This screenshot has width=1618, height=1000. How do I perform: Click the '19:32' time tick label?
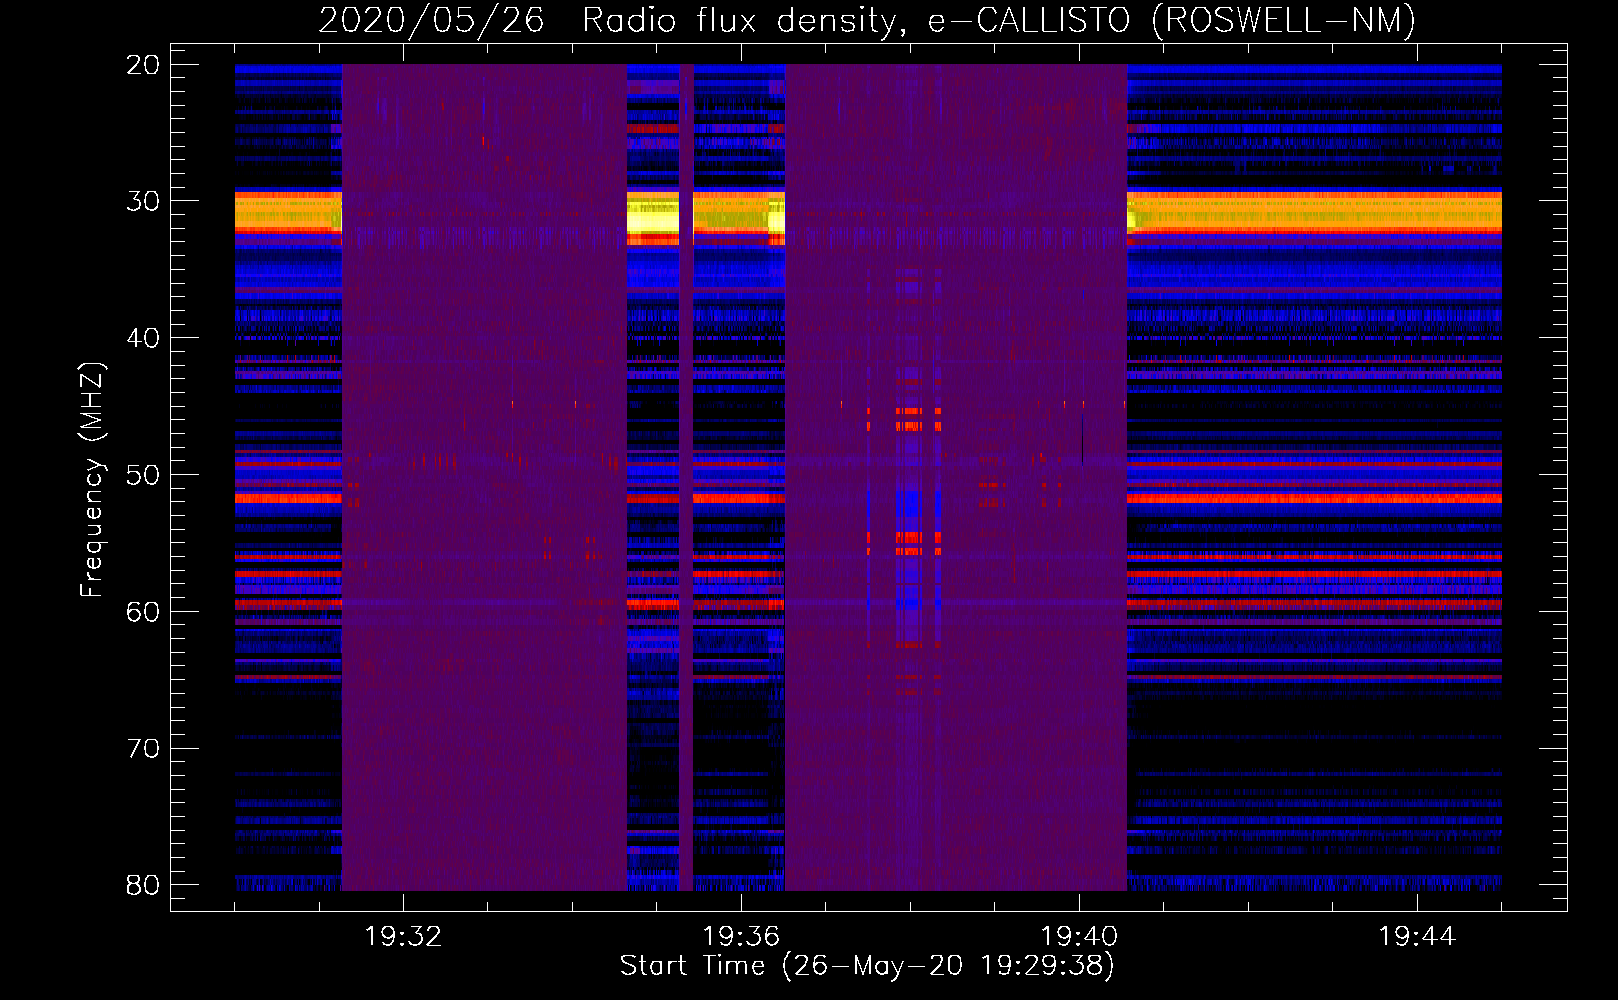pos(403,937)
